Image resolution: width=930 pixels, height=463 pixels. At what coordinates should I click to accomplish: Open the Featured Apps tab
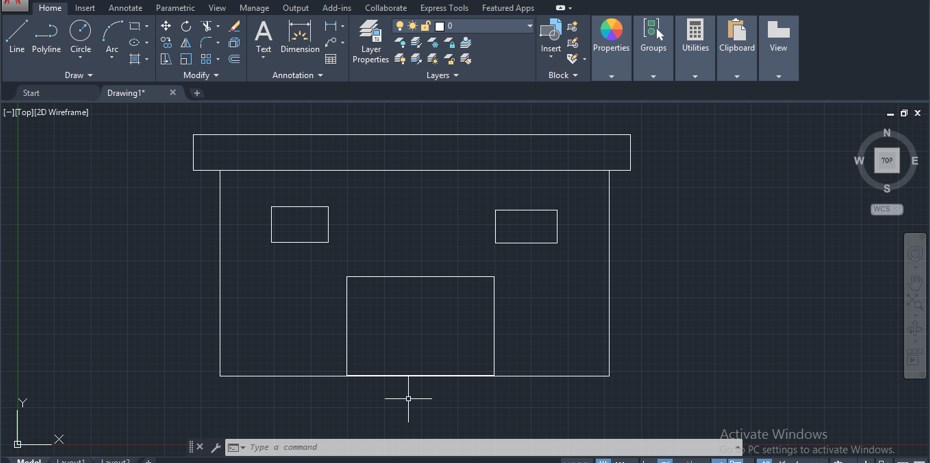tap(508, 8)
